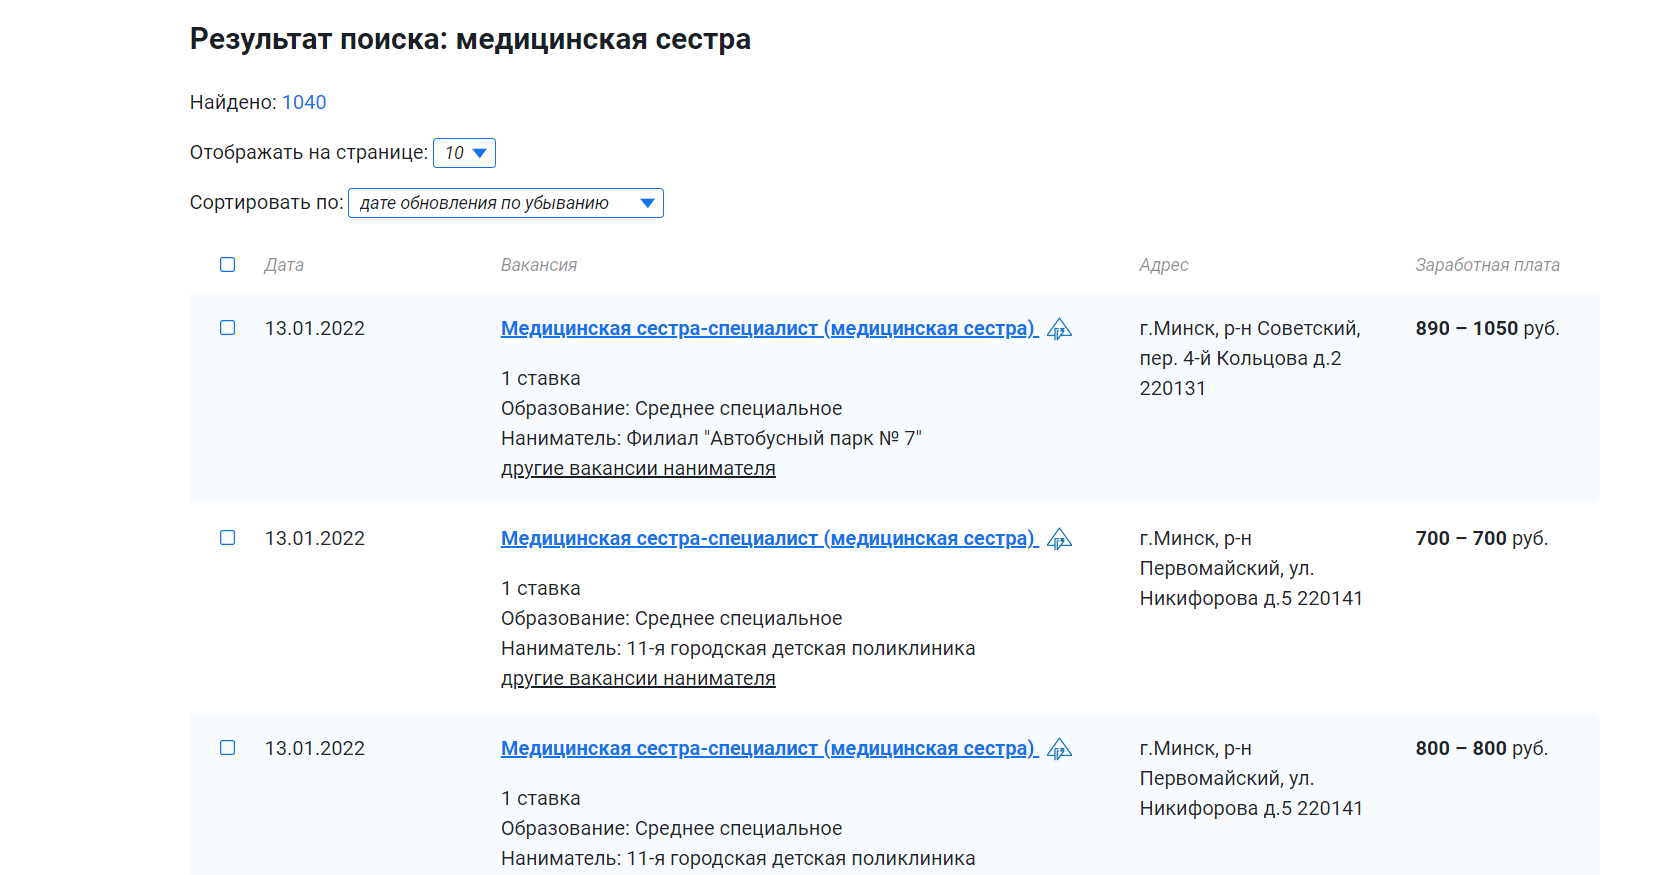Click the date in the 800 – 800 руб. row
Image resolution: width=1676 pixels, height=875 pixels.
tap(314, 748)
